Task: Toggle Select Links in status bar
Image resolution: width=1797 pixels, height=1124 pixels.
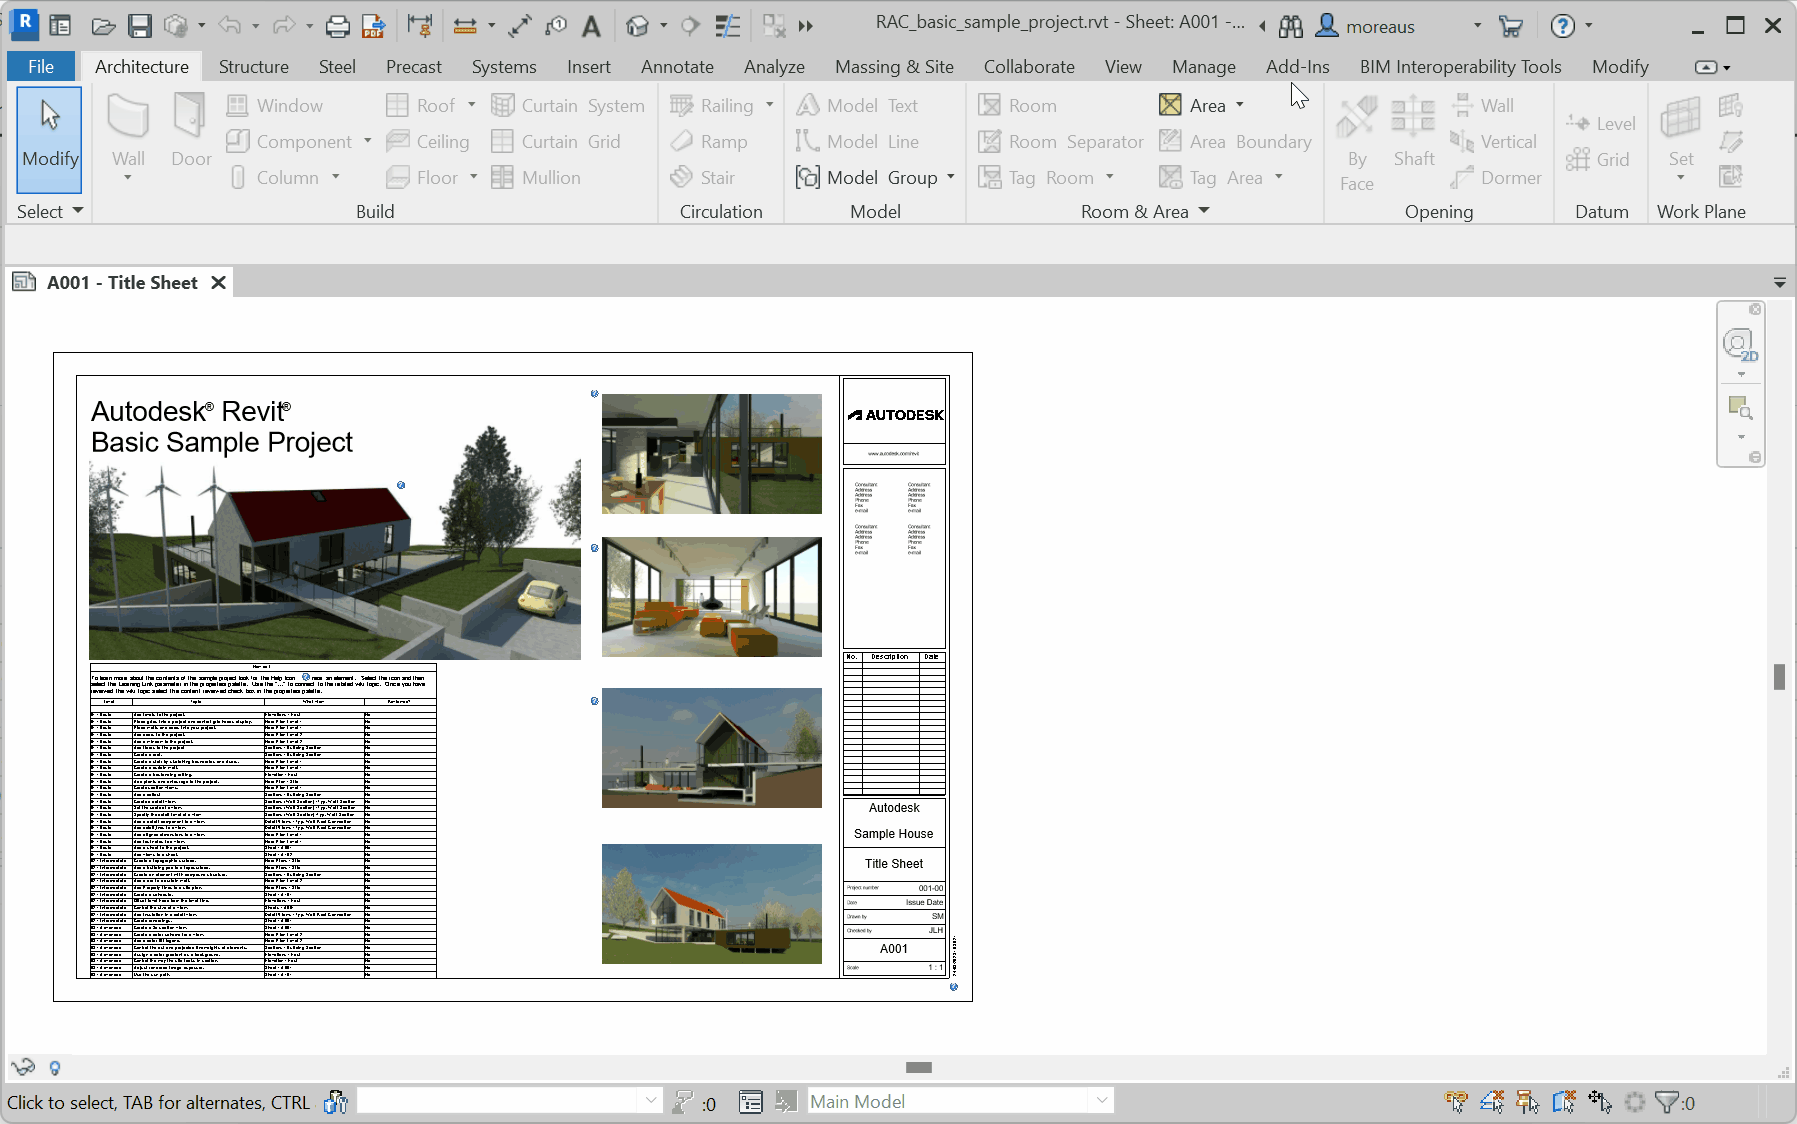Action: 1456,1102
